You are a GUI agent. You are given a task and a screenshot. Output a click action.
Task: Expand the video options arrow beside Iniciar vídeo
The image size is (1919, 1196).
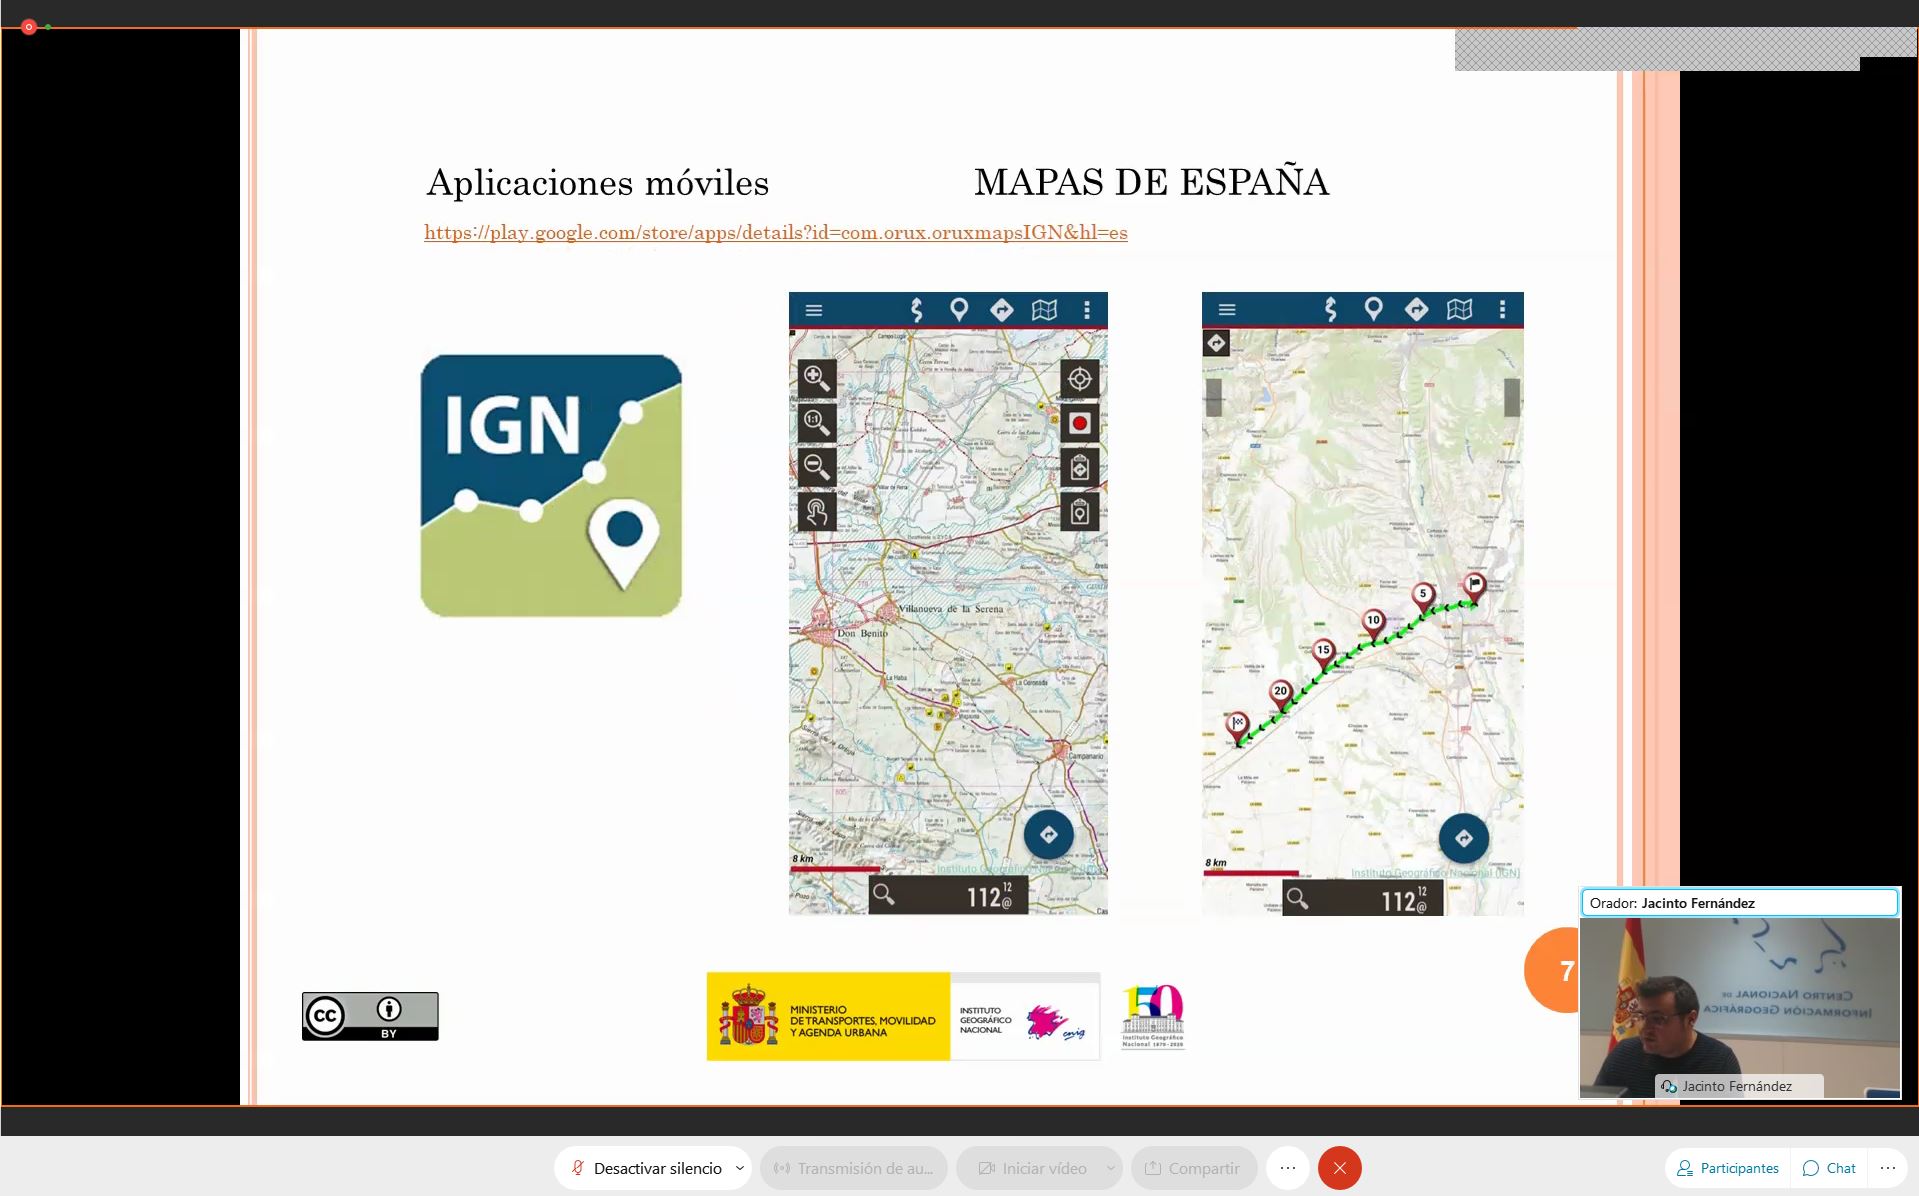point(1110,1168)
